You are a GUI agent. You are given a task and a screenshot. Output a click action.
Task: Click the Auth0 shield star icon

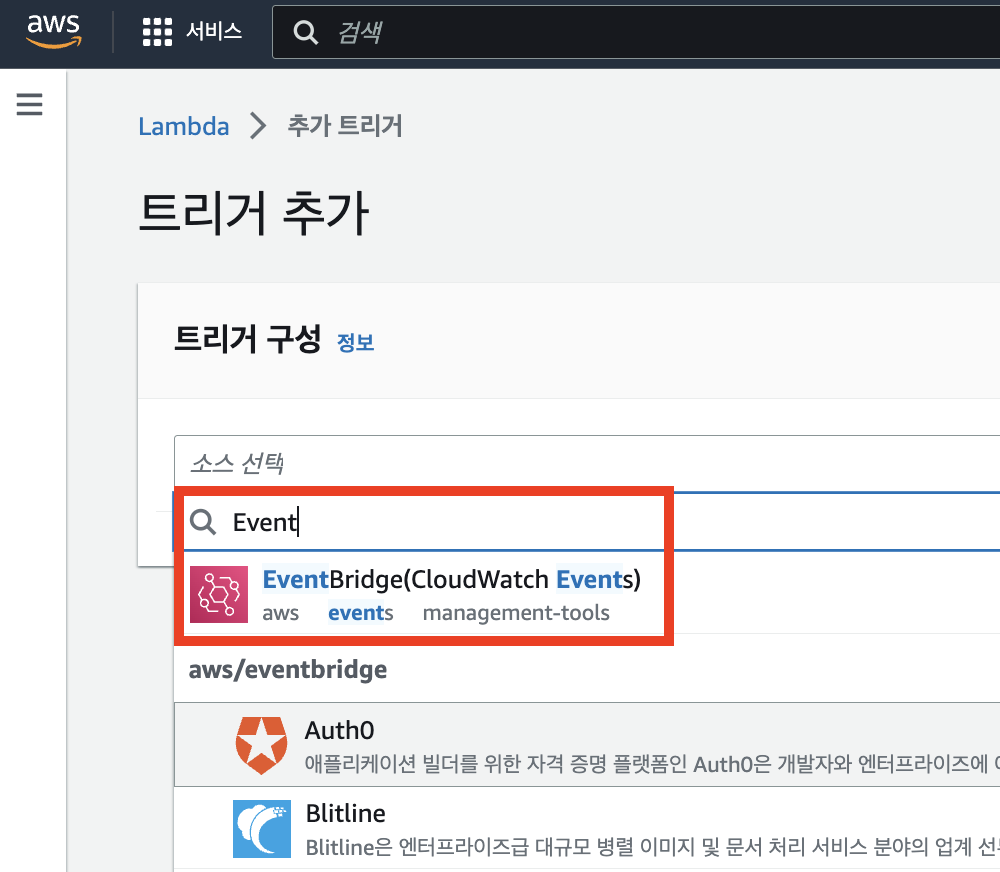coord(261,745)
